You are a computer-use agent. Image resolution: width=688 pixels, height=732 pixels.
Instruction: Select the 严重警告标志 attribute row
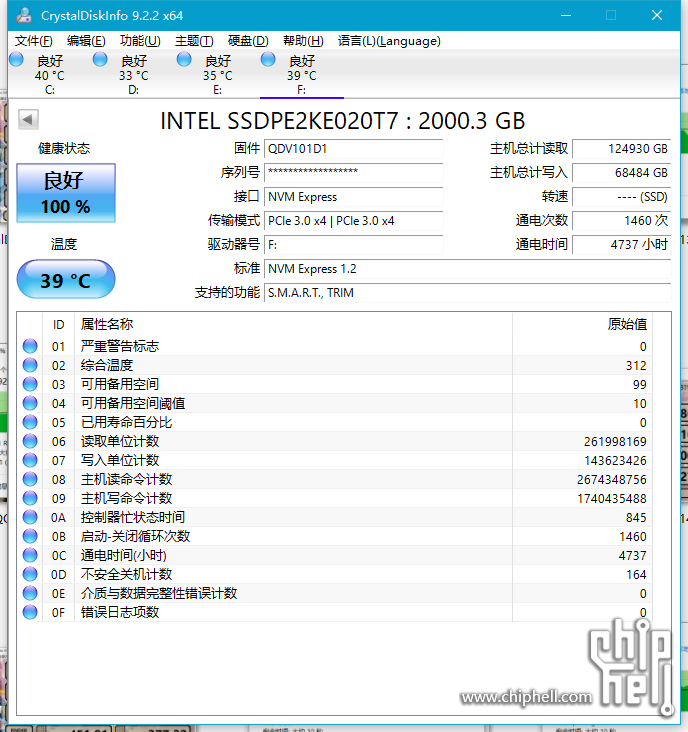click(335, 346)
